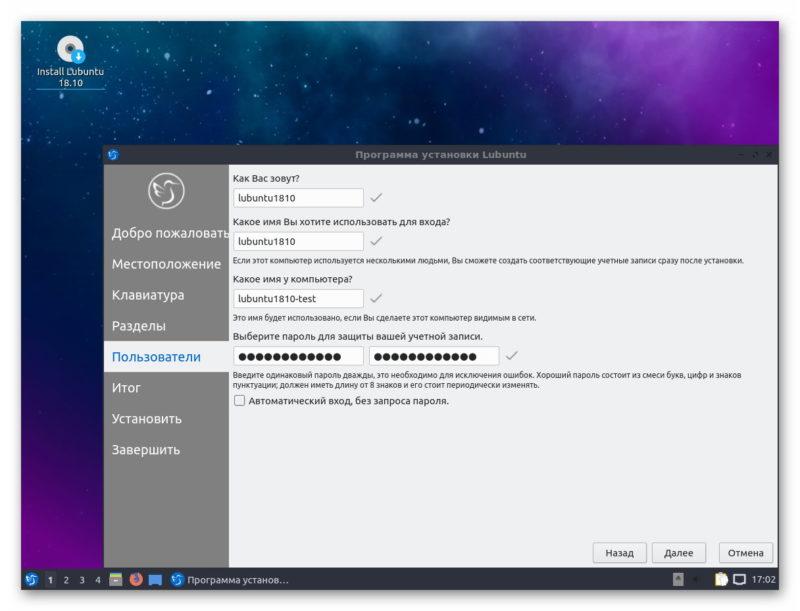Click the Программа установки Lubuntu window title
800x611 pixels.
click(441, 155)
